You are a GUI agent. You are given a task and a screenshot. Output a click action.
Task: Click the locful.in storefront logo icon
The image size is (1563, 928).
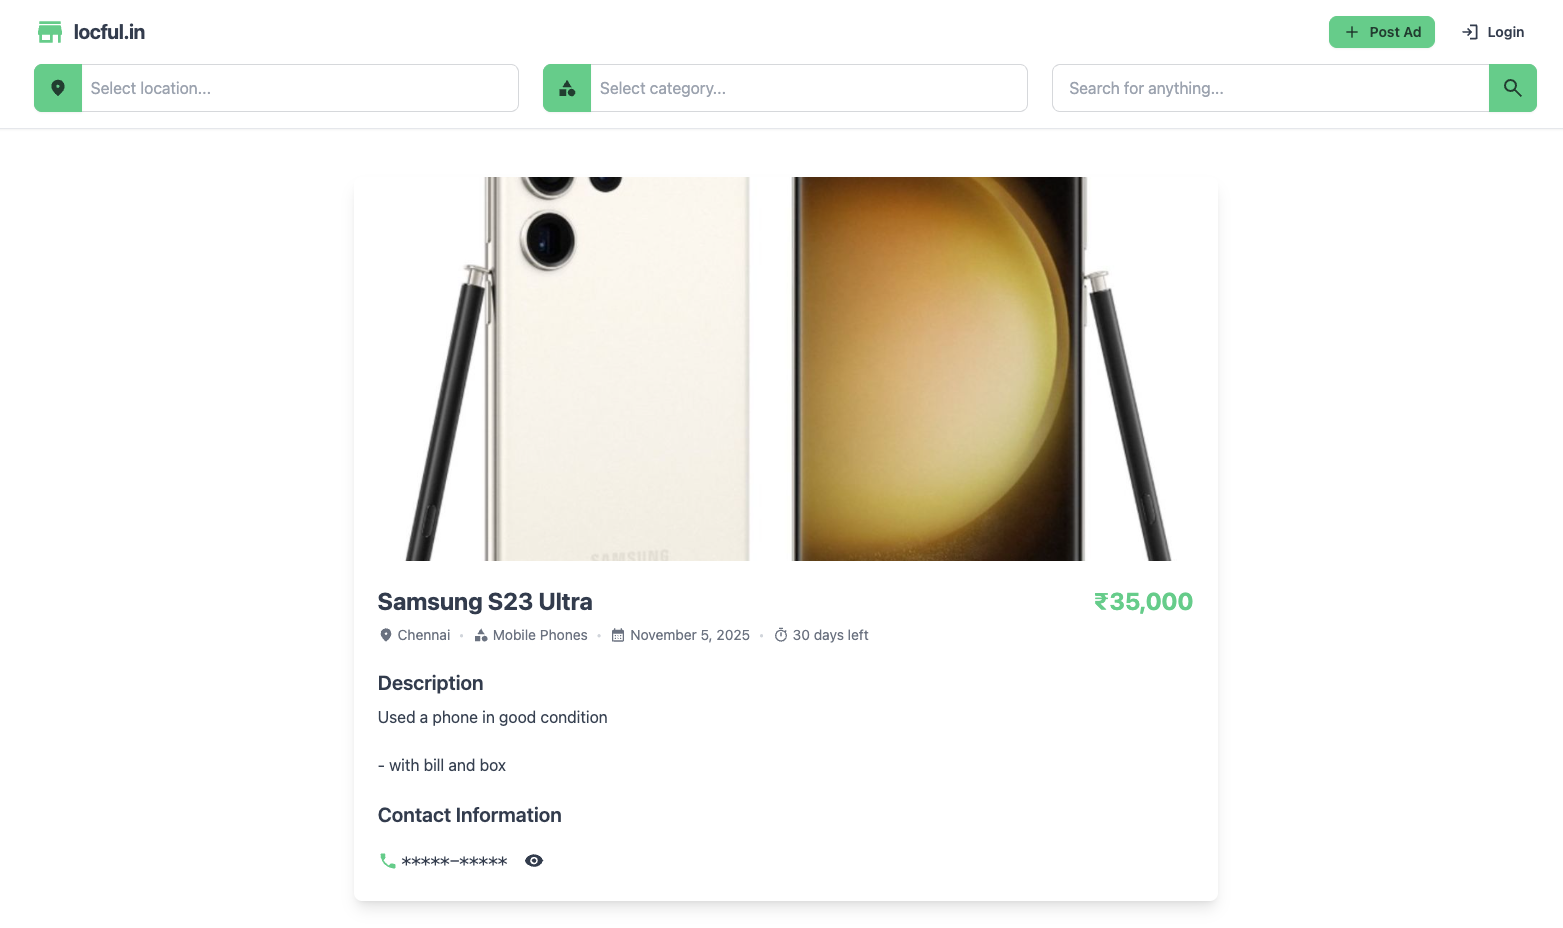pos(50,32)
